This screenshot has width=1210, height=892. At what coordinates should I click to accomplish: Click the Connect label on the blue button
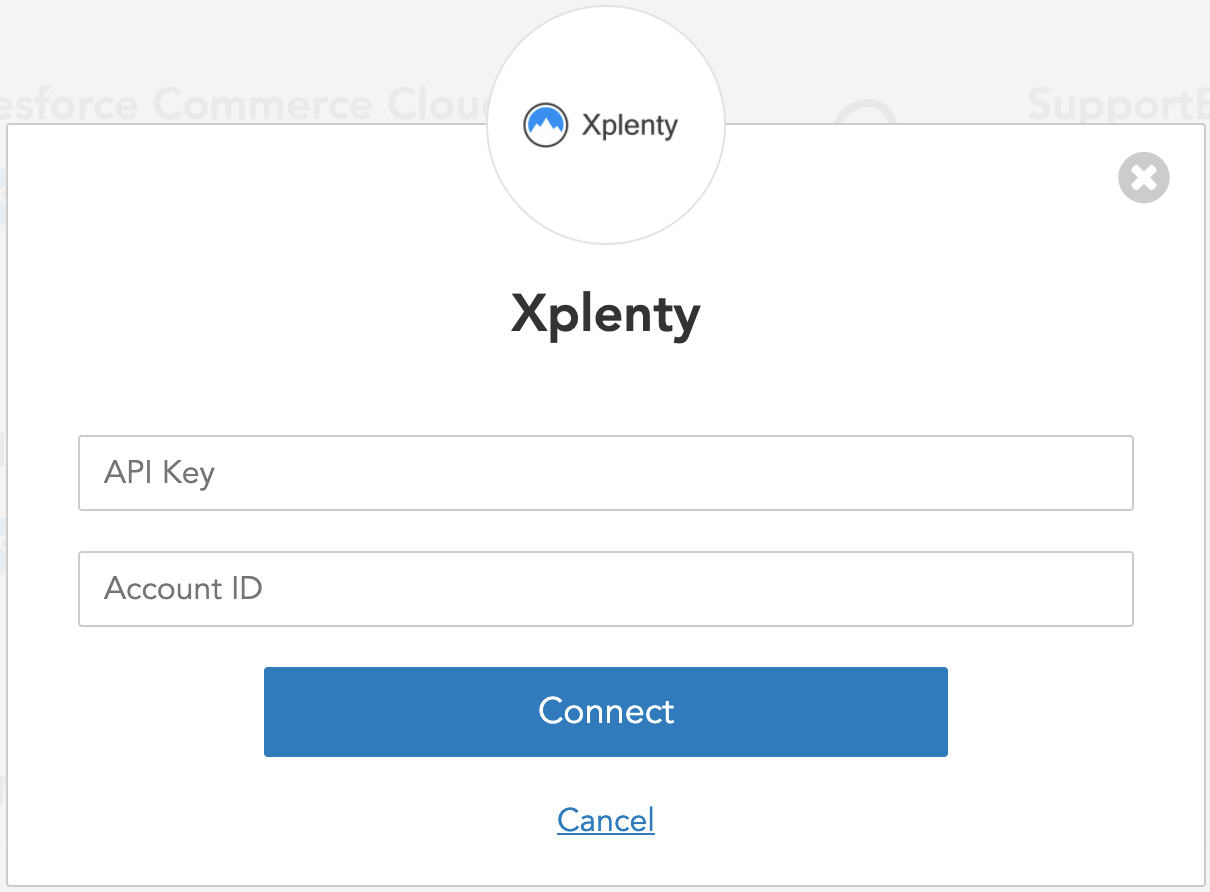pos(605,711)
